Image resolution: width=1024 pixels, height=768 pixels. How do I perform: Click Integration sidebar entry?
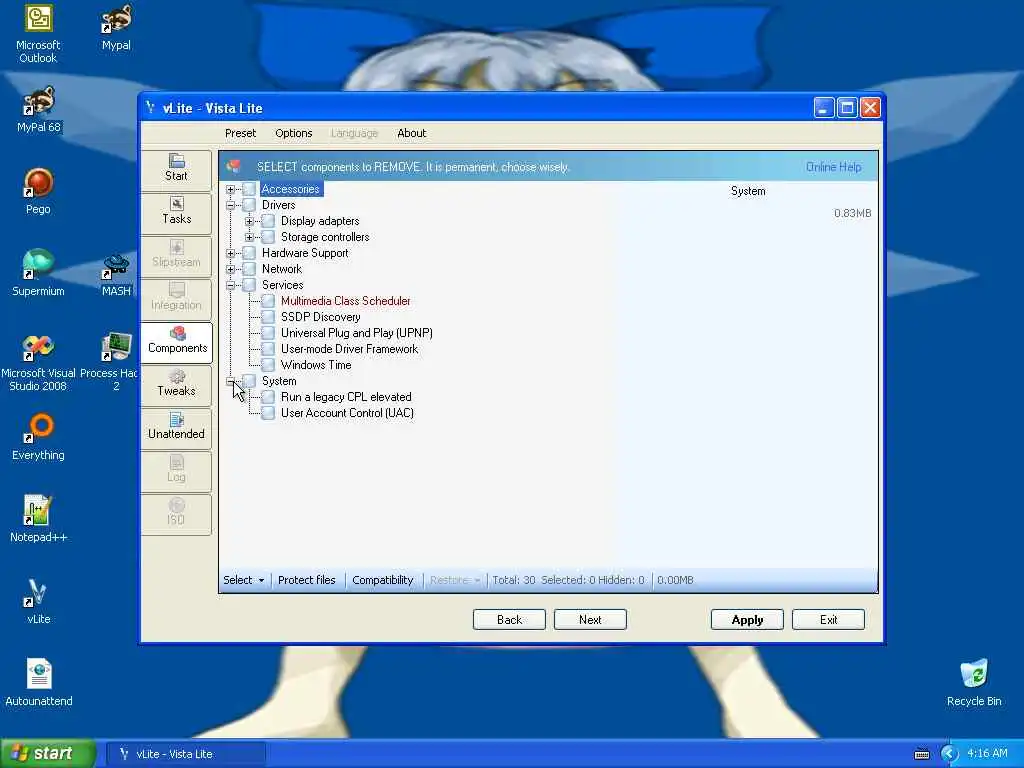[176, 298]
